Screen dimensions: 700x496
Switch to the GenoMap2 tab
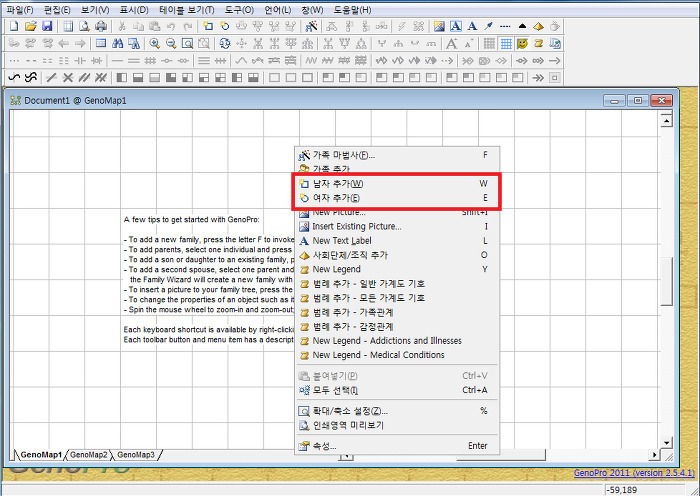[89, 454]
